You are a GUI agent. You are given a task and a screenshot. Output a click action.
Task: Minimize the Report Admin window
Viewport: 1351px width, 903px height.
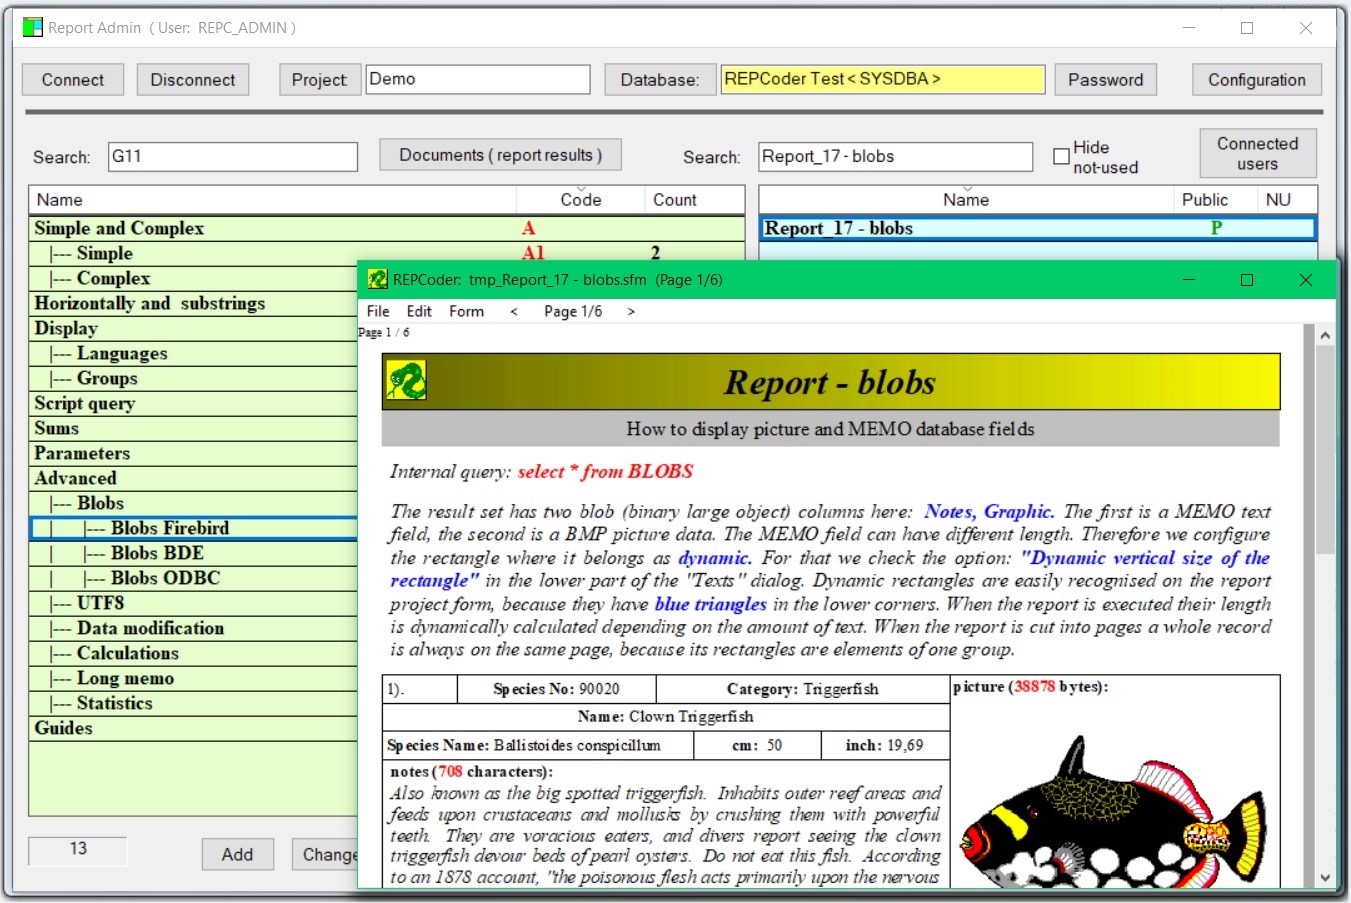coord(1189,28)
